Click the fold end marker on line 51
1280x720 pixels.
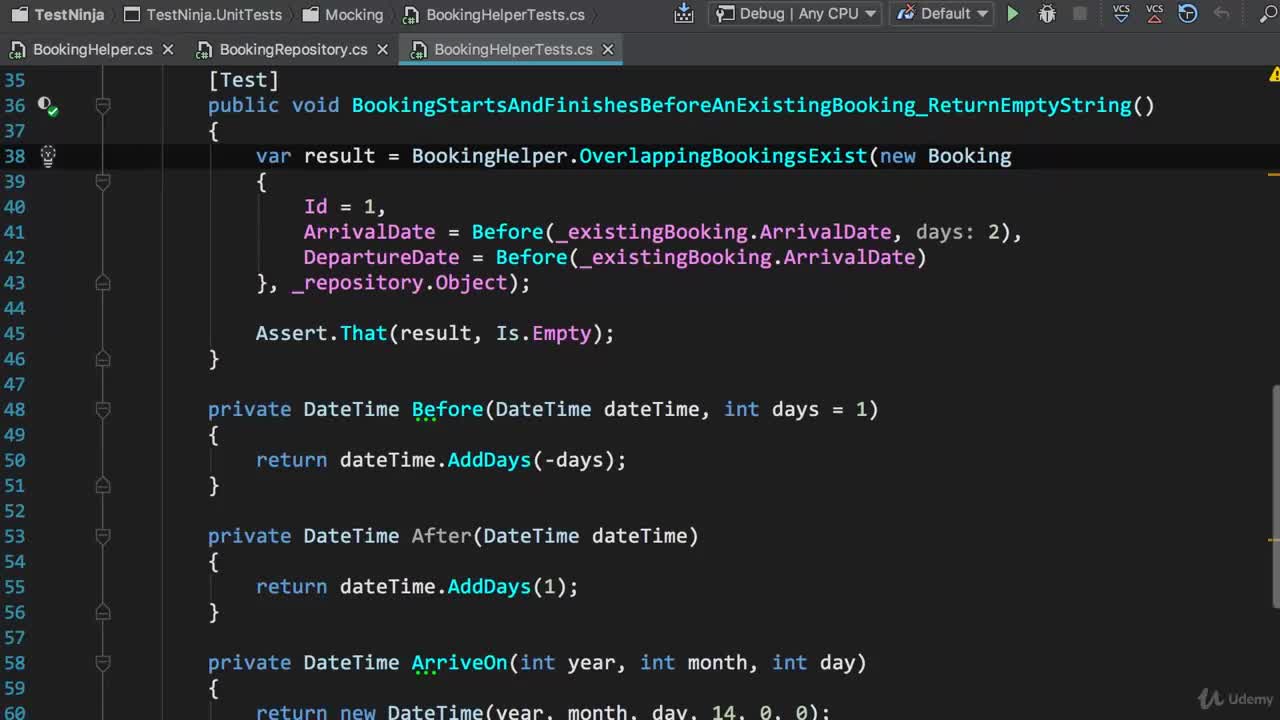click(x=102, y=485)
